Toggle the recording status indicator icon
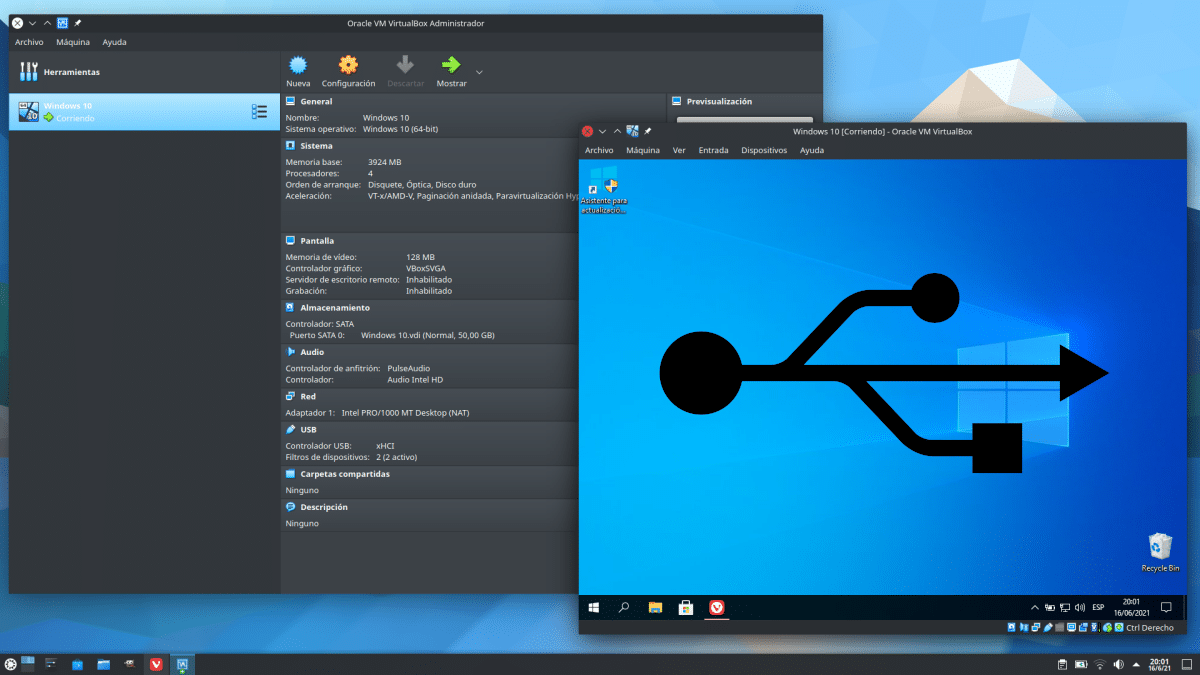 1083,627
